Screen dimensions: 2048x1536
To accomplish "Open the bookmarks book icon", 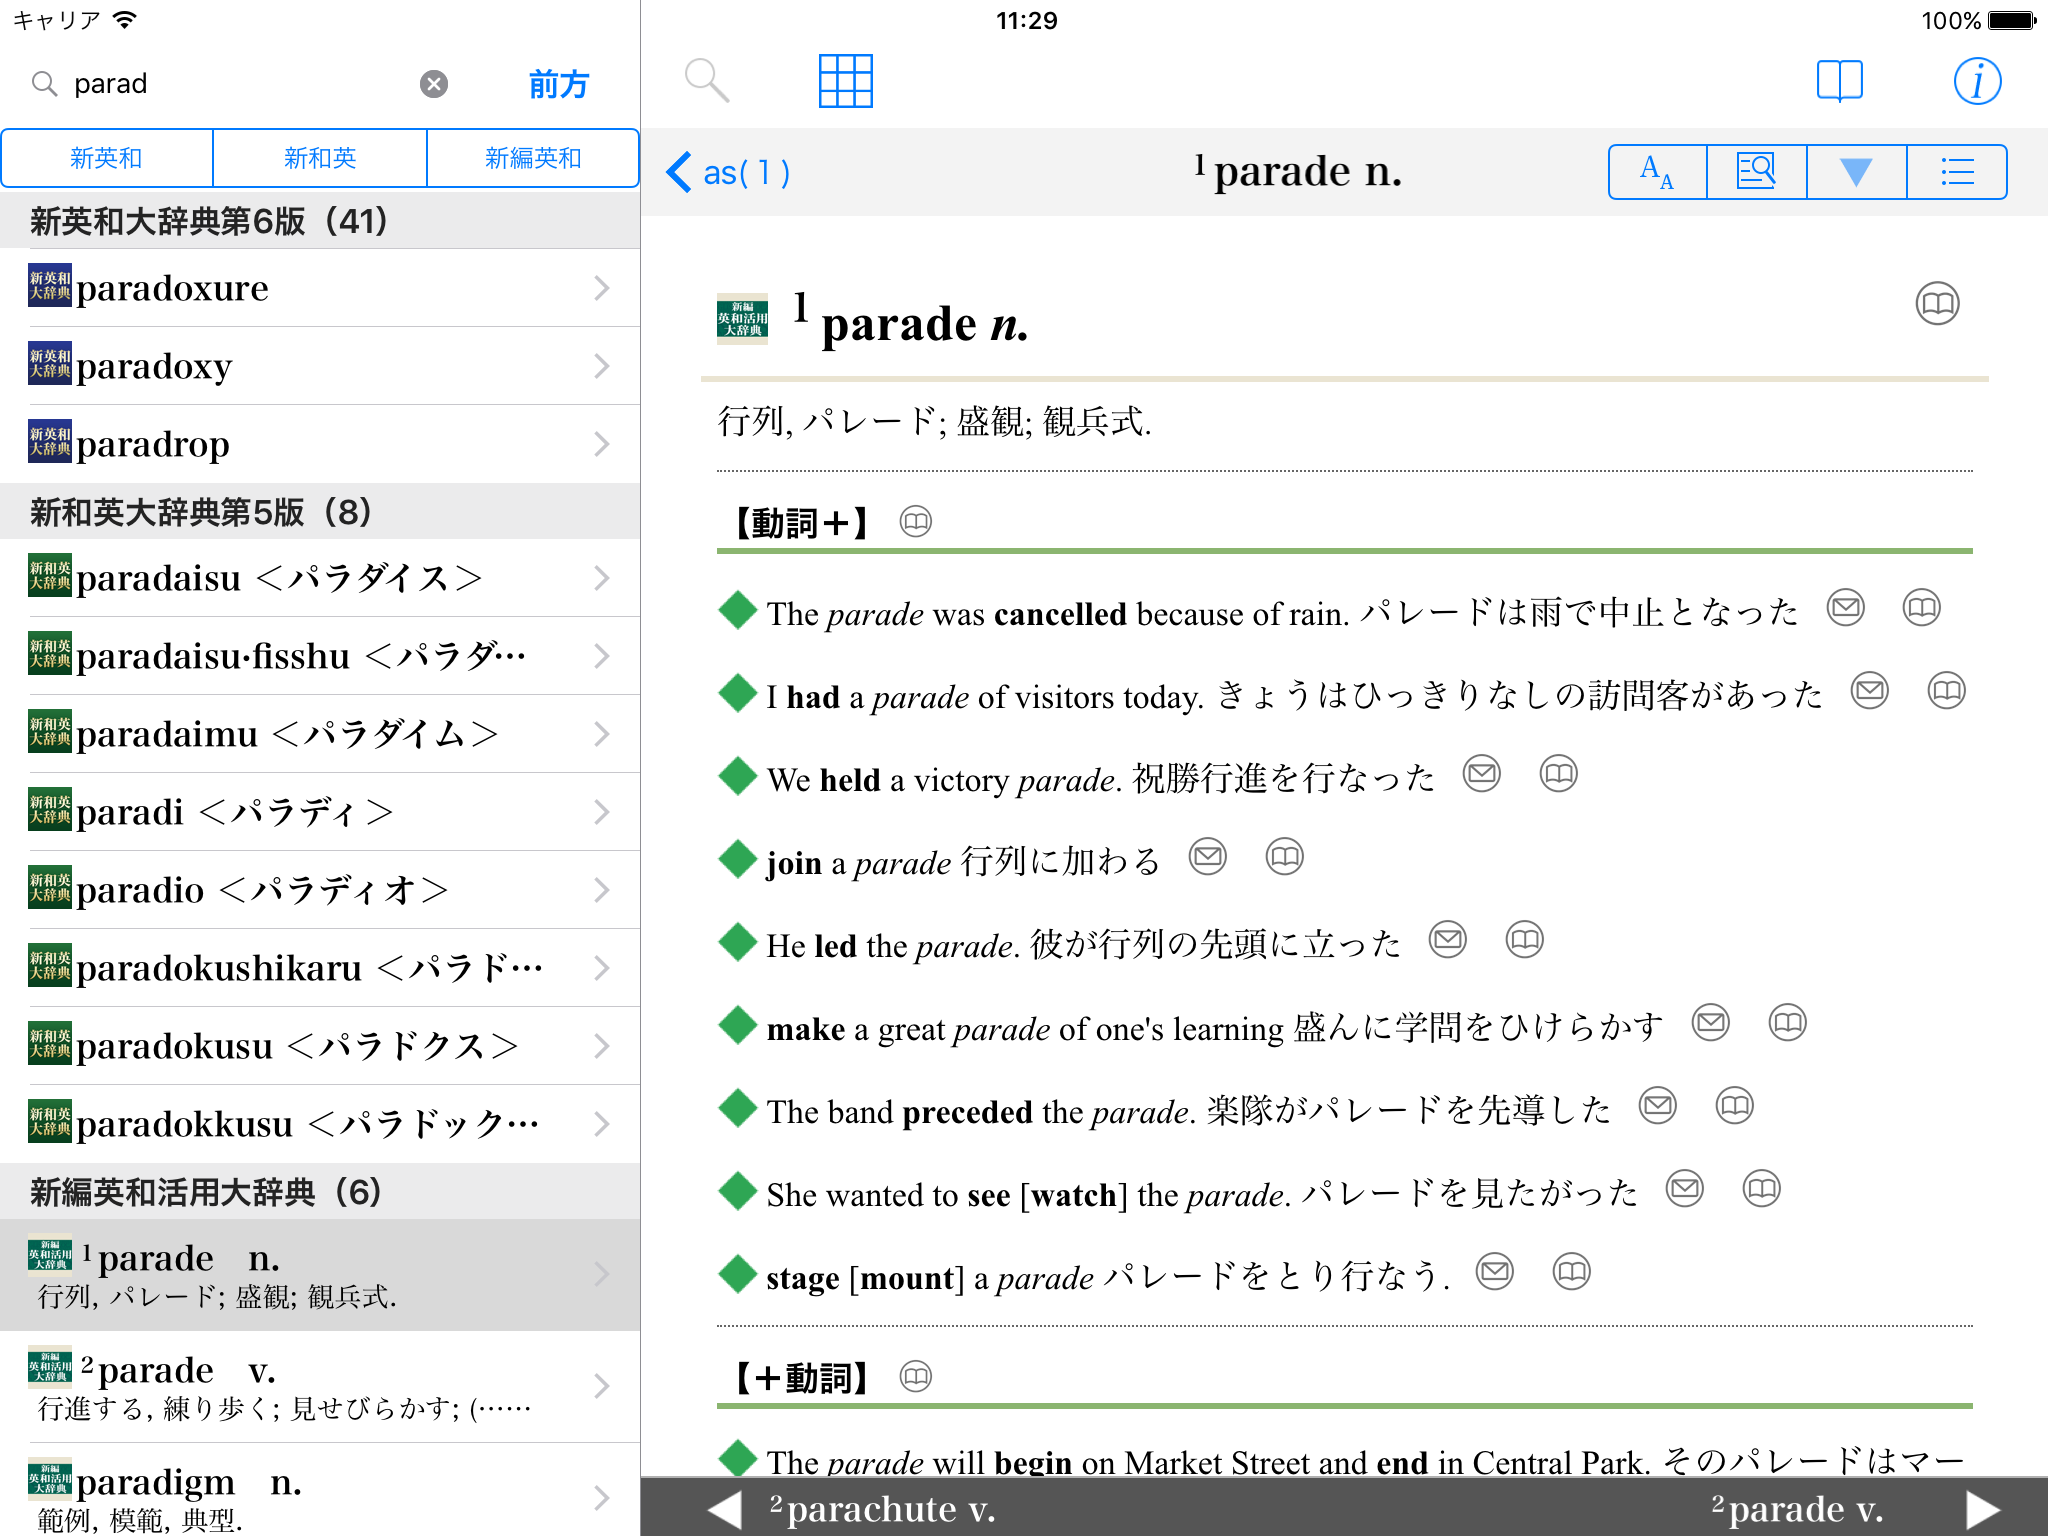I will tap(1839, 81).
